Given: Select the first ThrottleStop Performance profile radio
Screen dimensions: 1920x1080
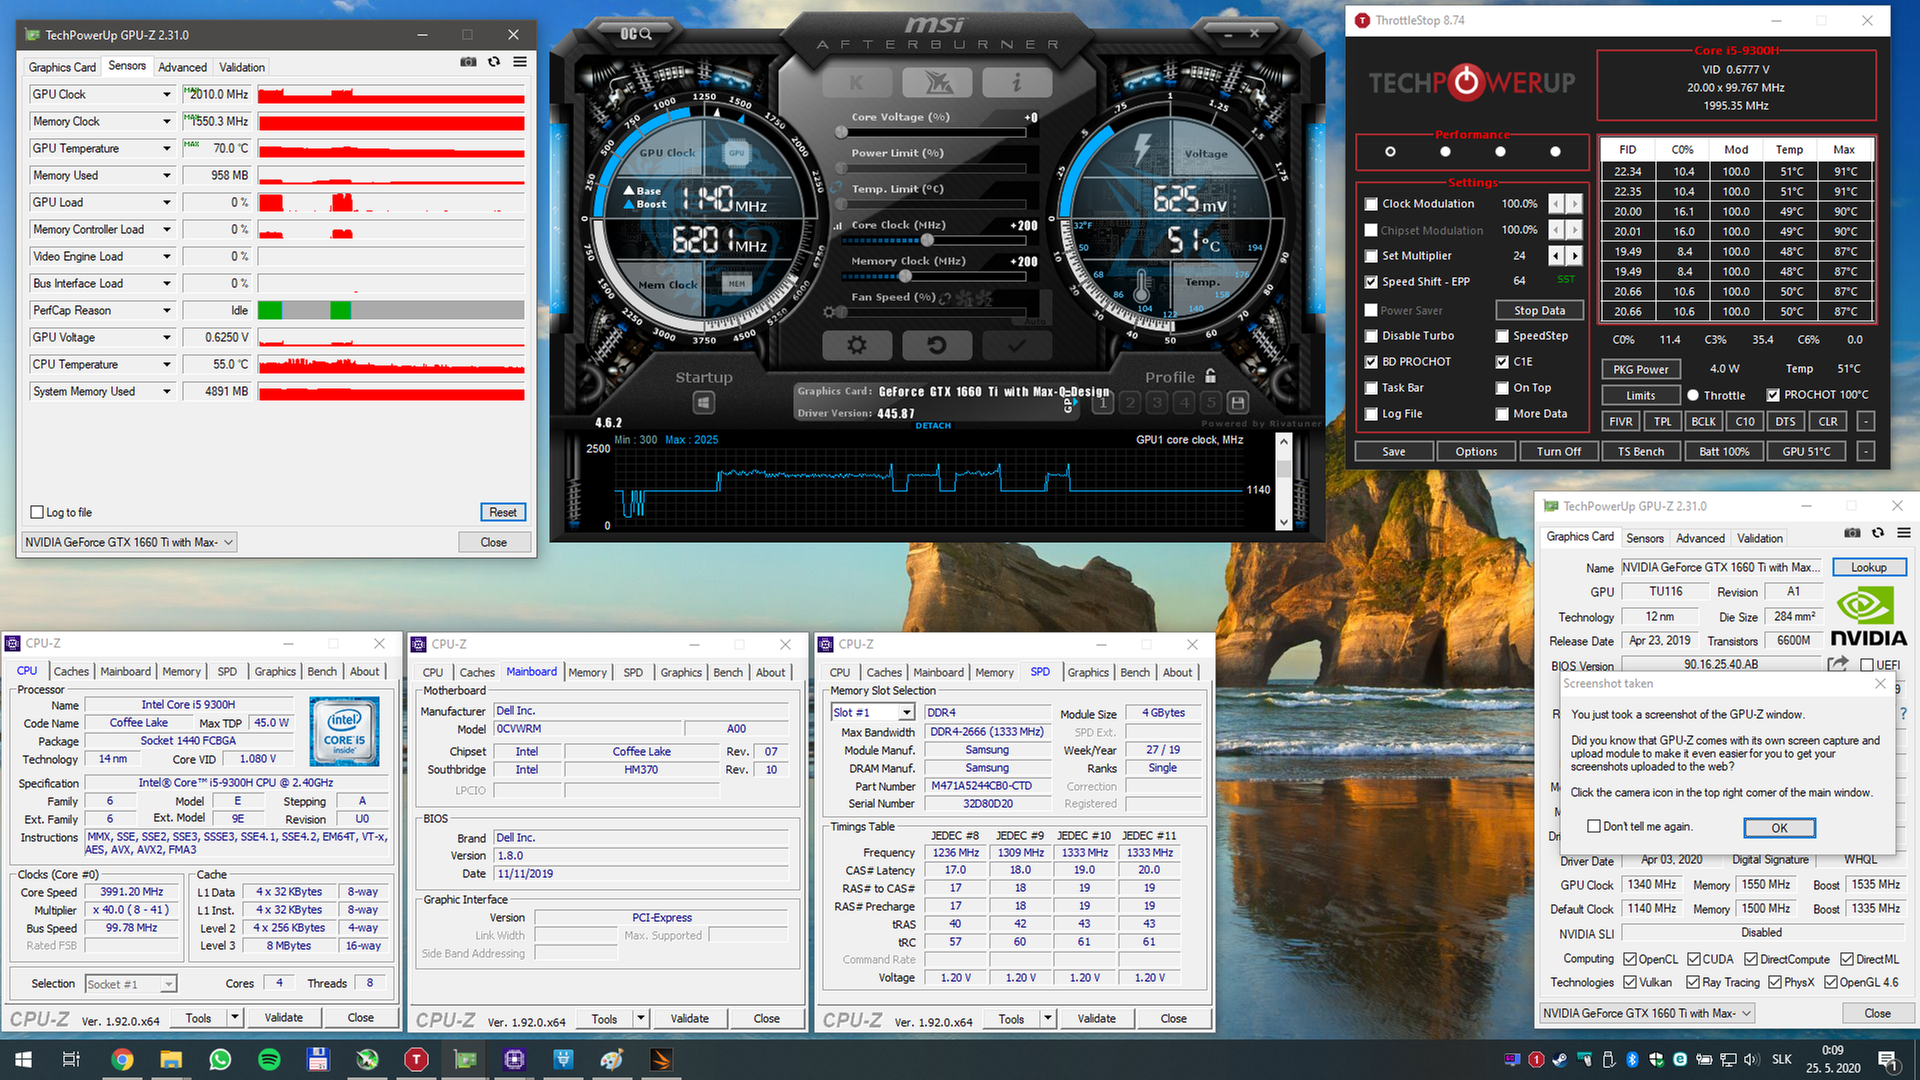Looking at the screenshot, I should (1390, 152).
